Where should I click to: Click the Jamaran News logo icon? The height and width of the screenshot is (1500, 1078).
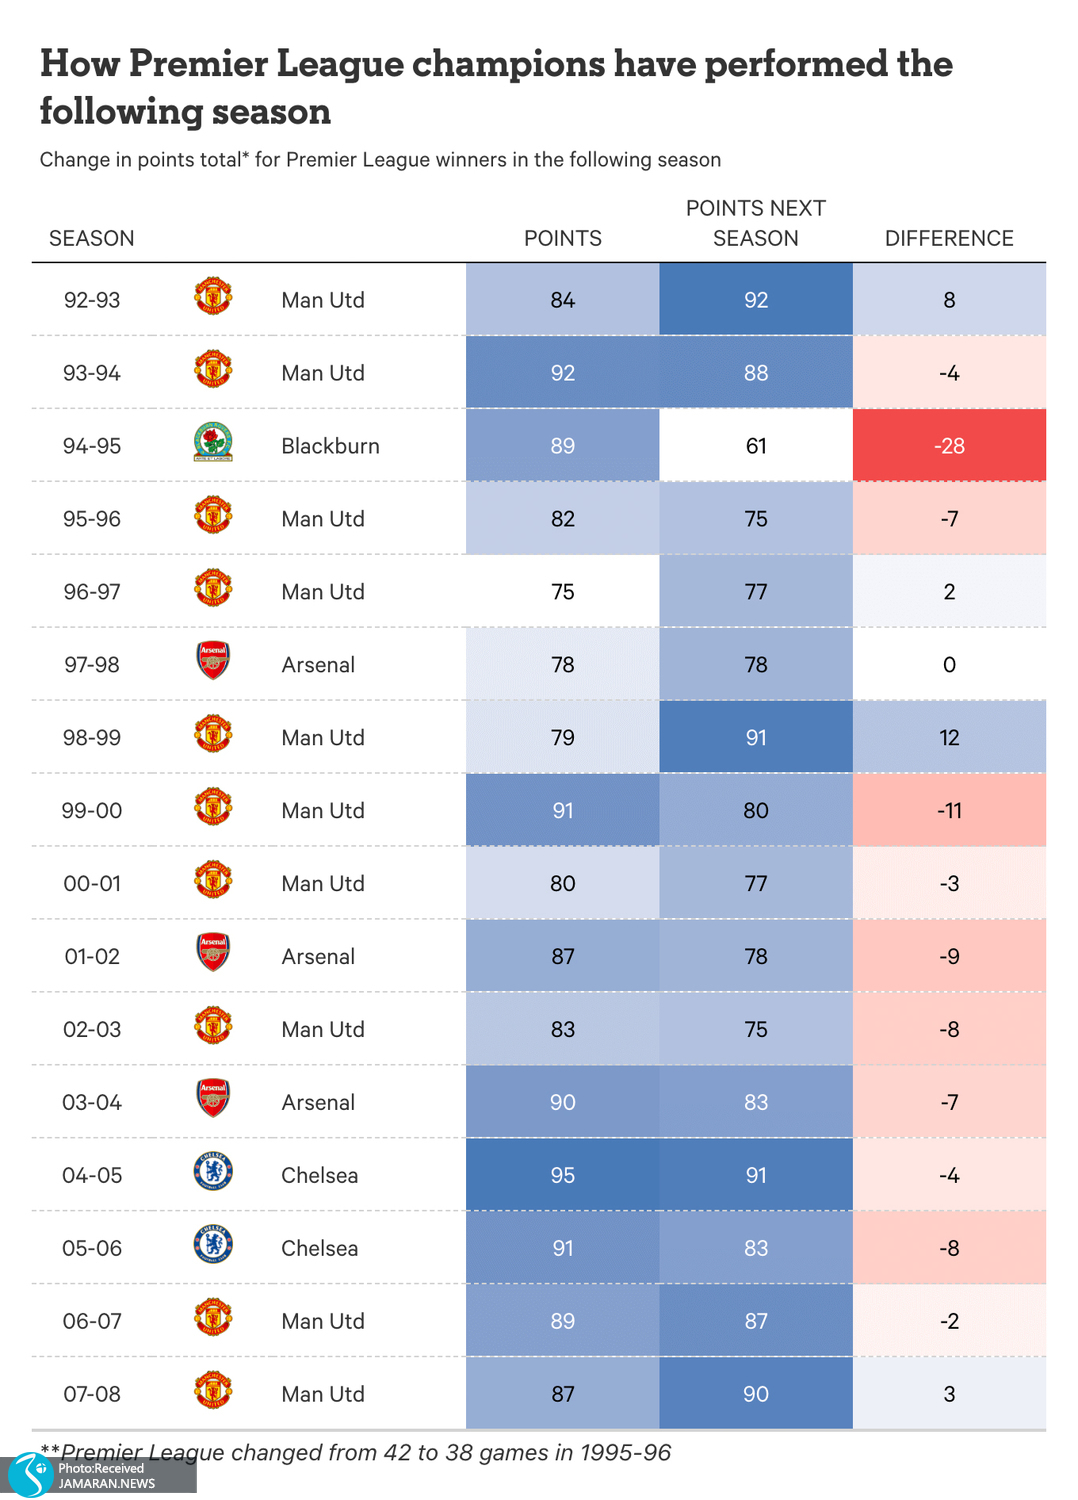32,1474
